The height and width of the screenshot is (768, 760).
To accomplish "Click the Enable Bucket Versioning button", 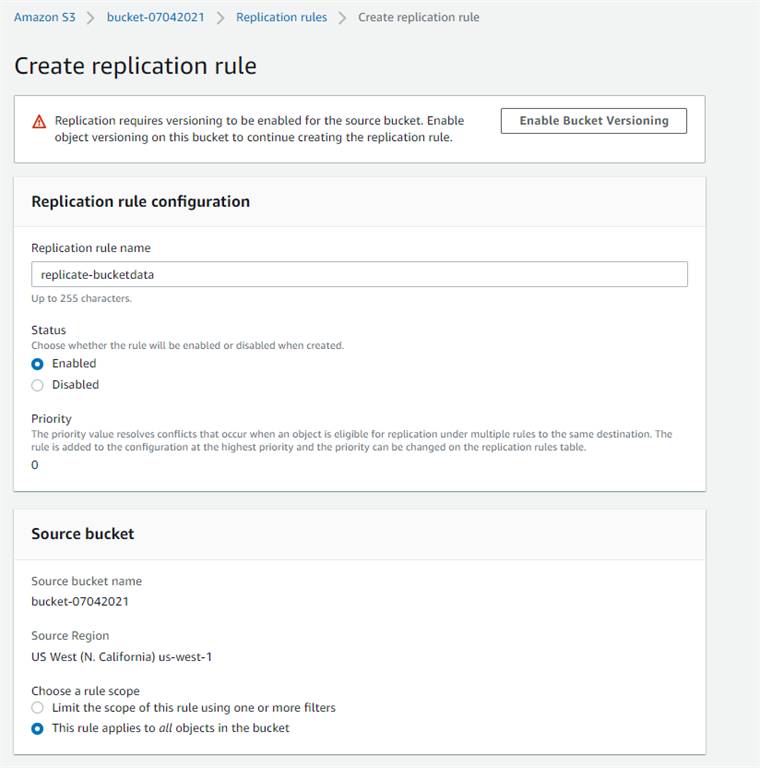I will coord(594,120).
